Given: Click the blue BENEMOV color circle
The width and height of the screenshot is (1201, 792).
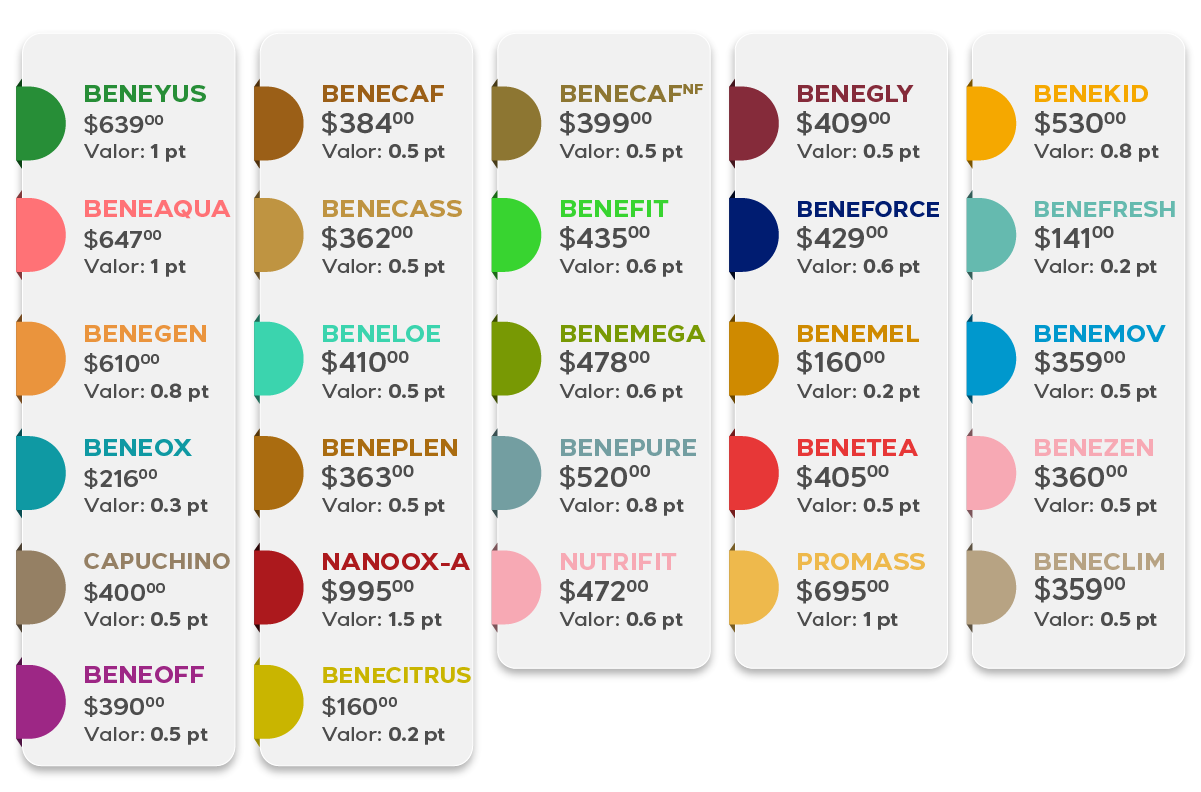Looking at the screenshot, I should [x=991, y=359].
